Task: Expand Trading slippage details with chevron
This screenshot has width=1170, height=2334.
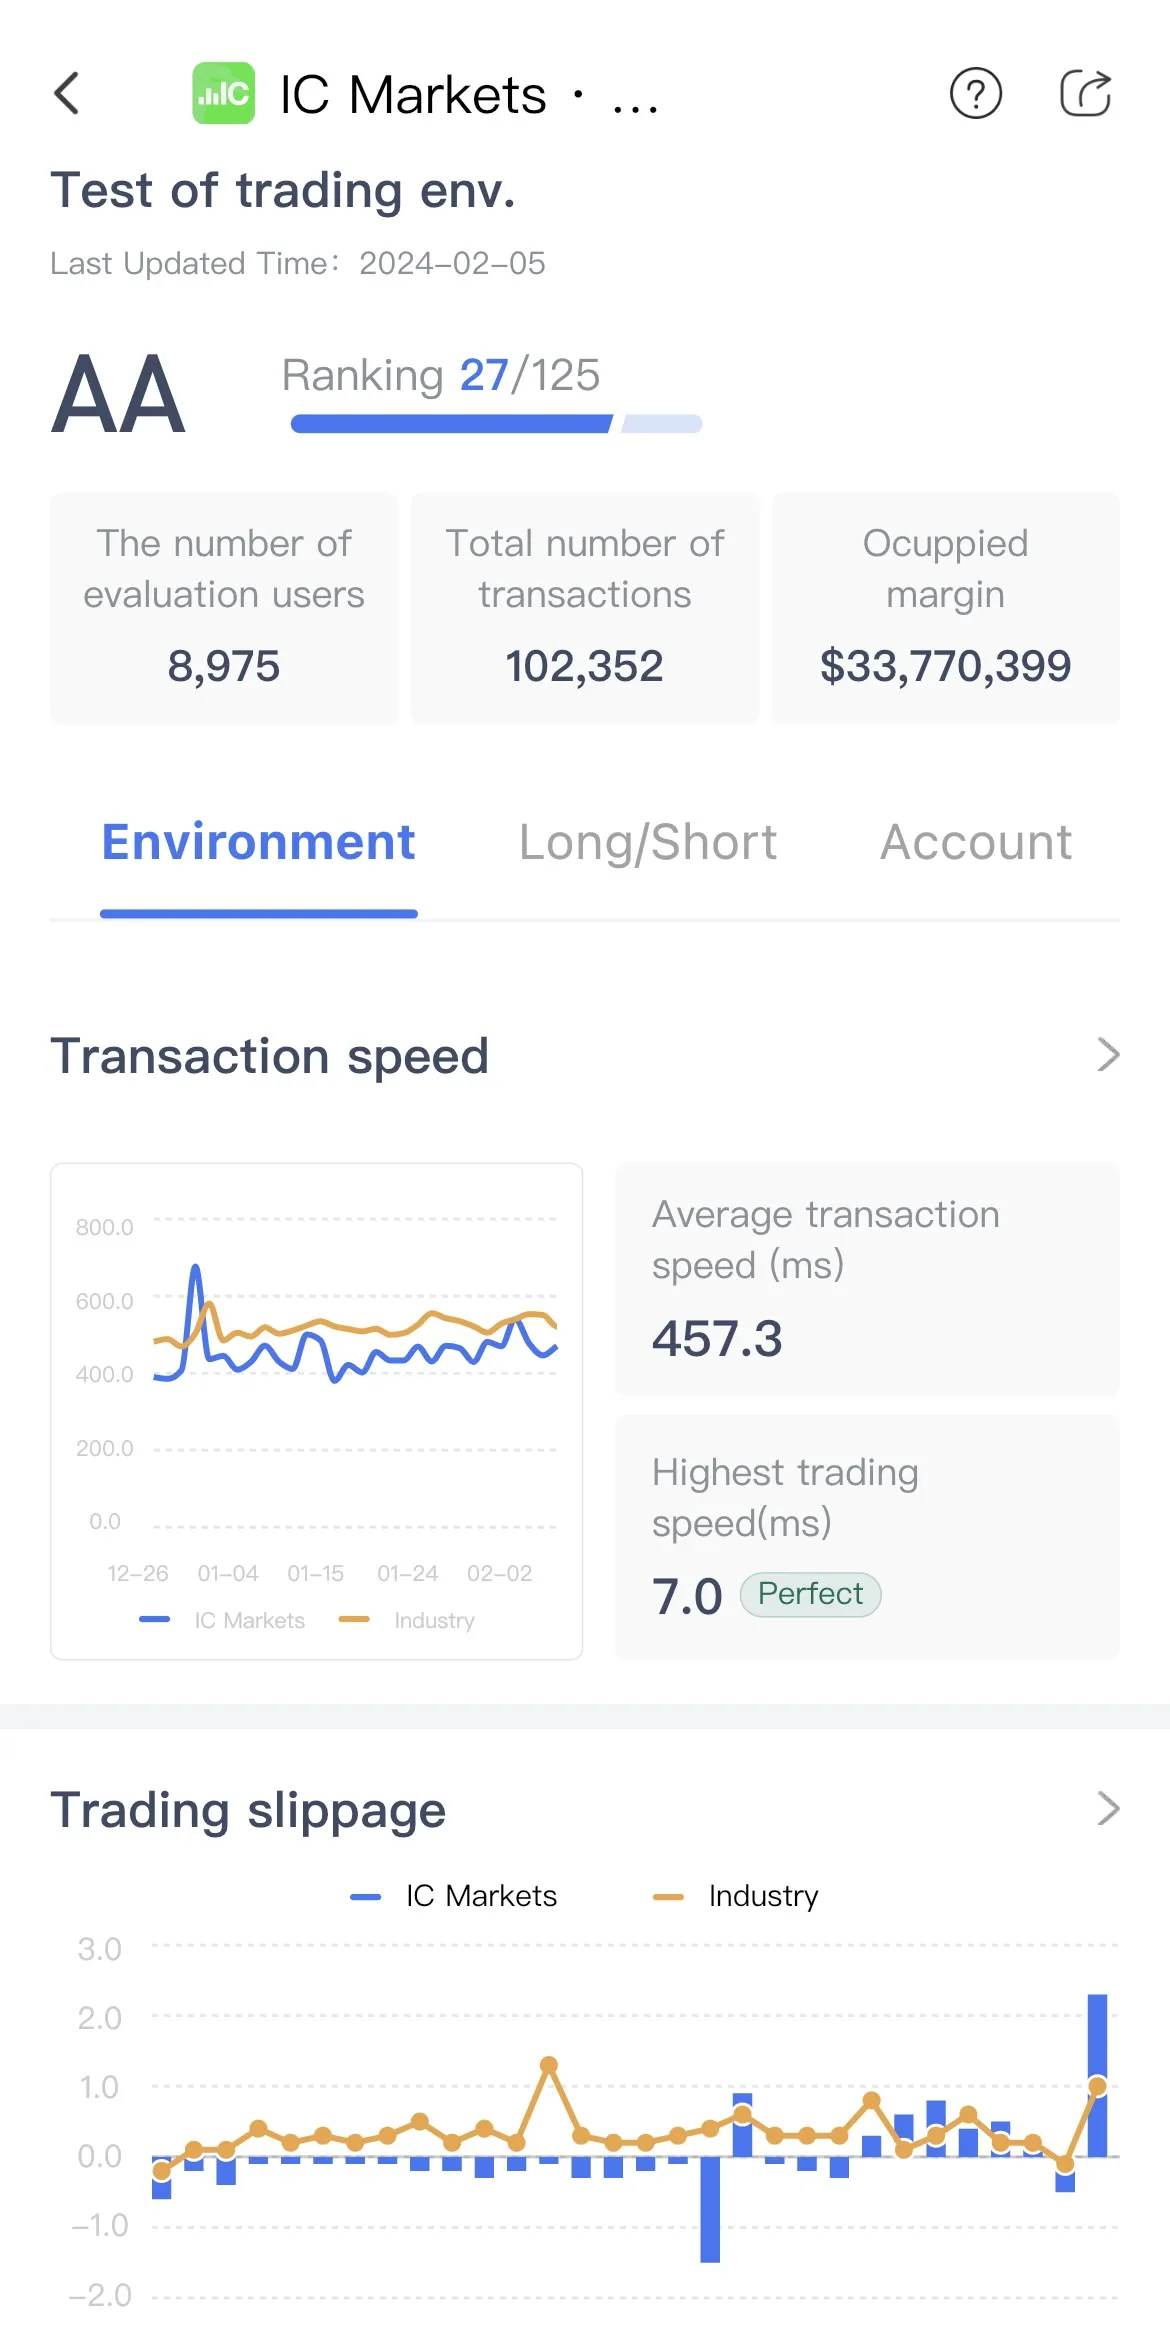Action: 1108,1809
